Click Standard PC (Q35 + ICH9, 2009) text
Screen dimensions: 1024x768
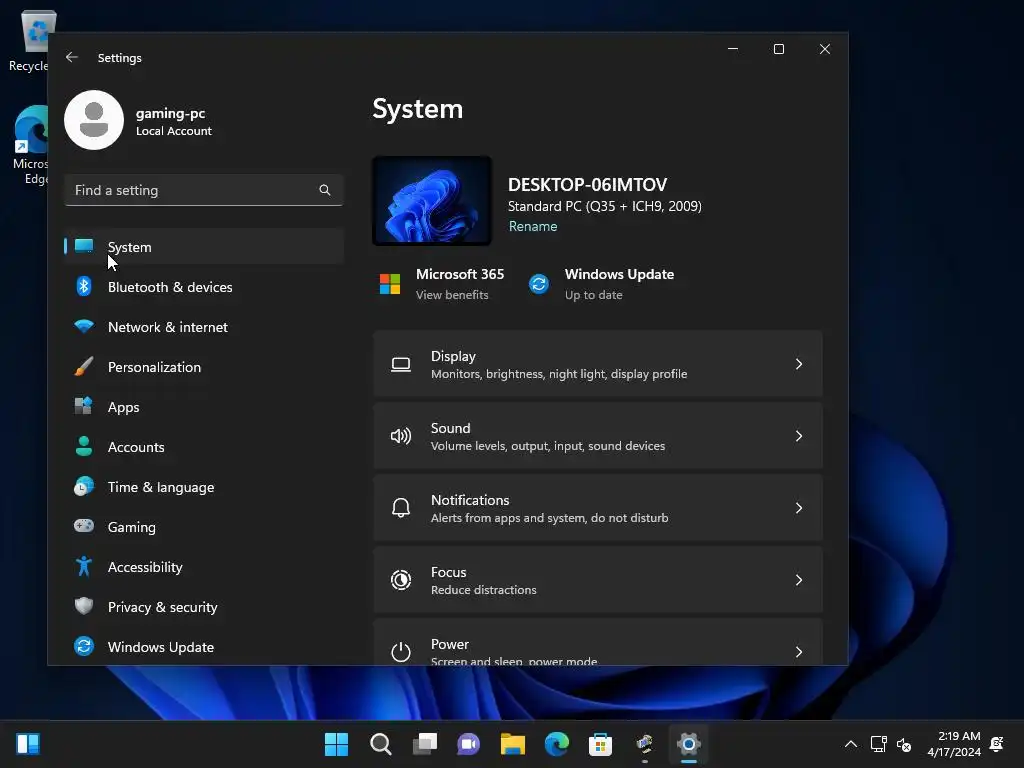pos(605,206)
